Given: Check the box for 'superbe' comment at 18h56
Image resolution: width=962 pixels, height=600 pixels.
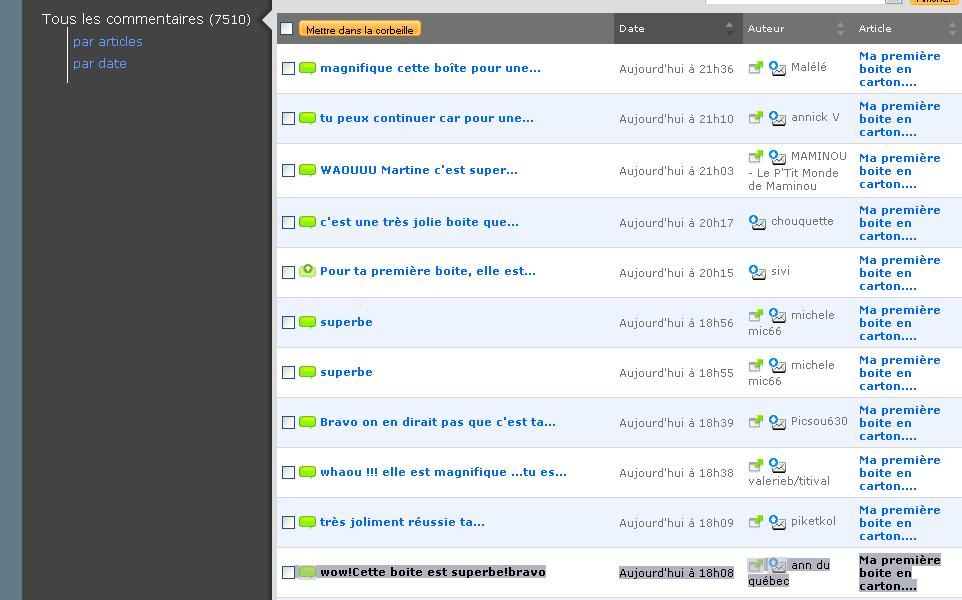Looking at the screenshot, I should point(288,323).
